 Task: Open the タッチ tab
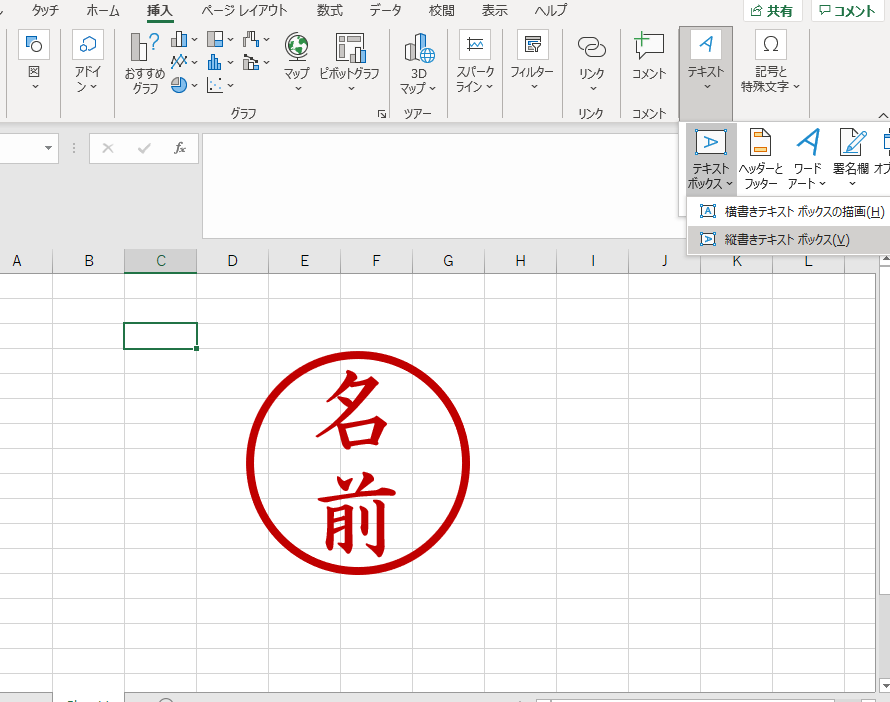click(x=45, y=11)
